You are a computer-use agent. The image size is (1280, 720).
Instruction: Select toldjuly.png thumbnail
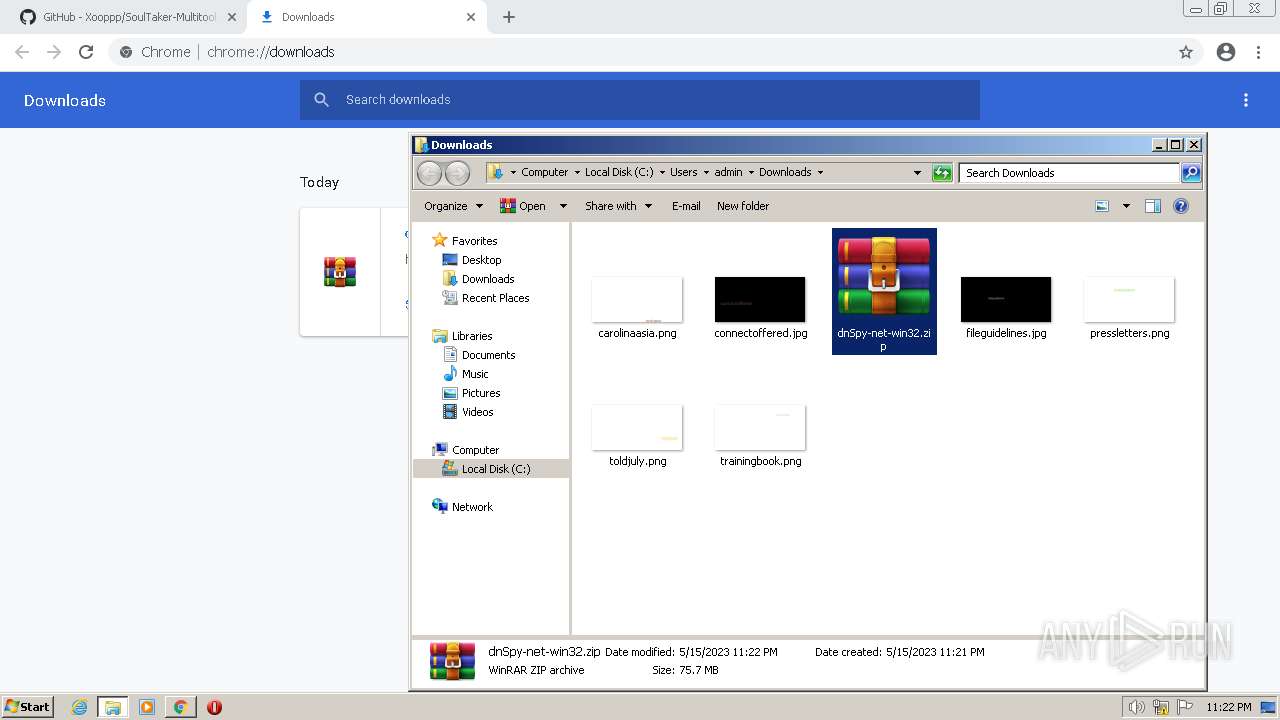pyautogui.click(x=637, y=428)
